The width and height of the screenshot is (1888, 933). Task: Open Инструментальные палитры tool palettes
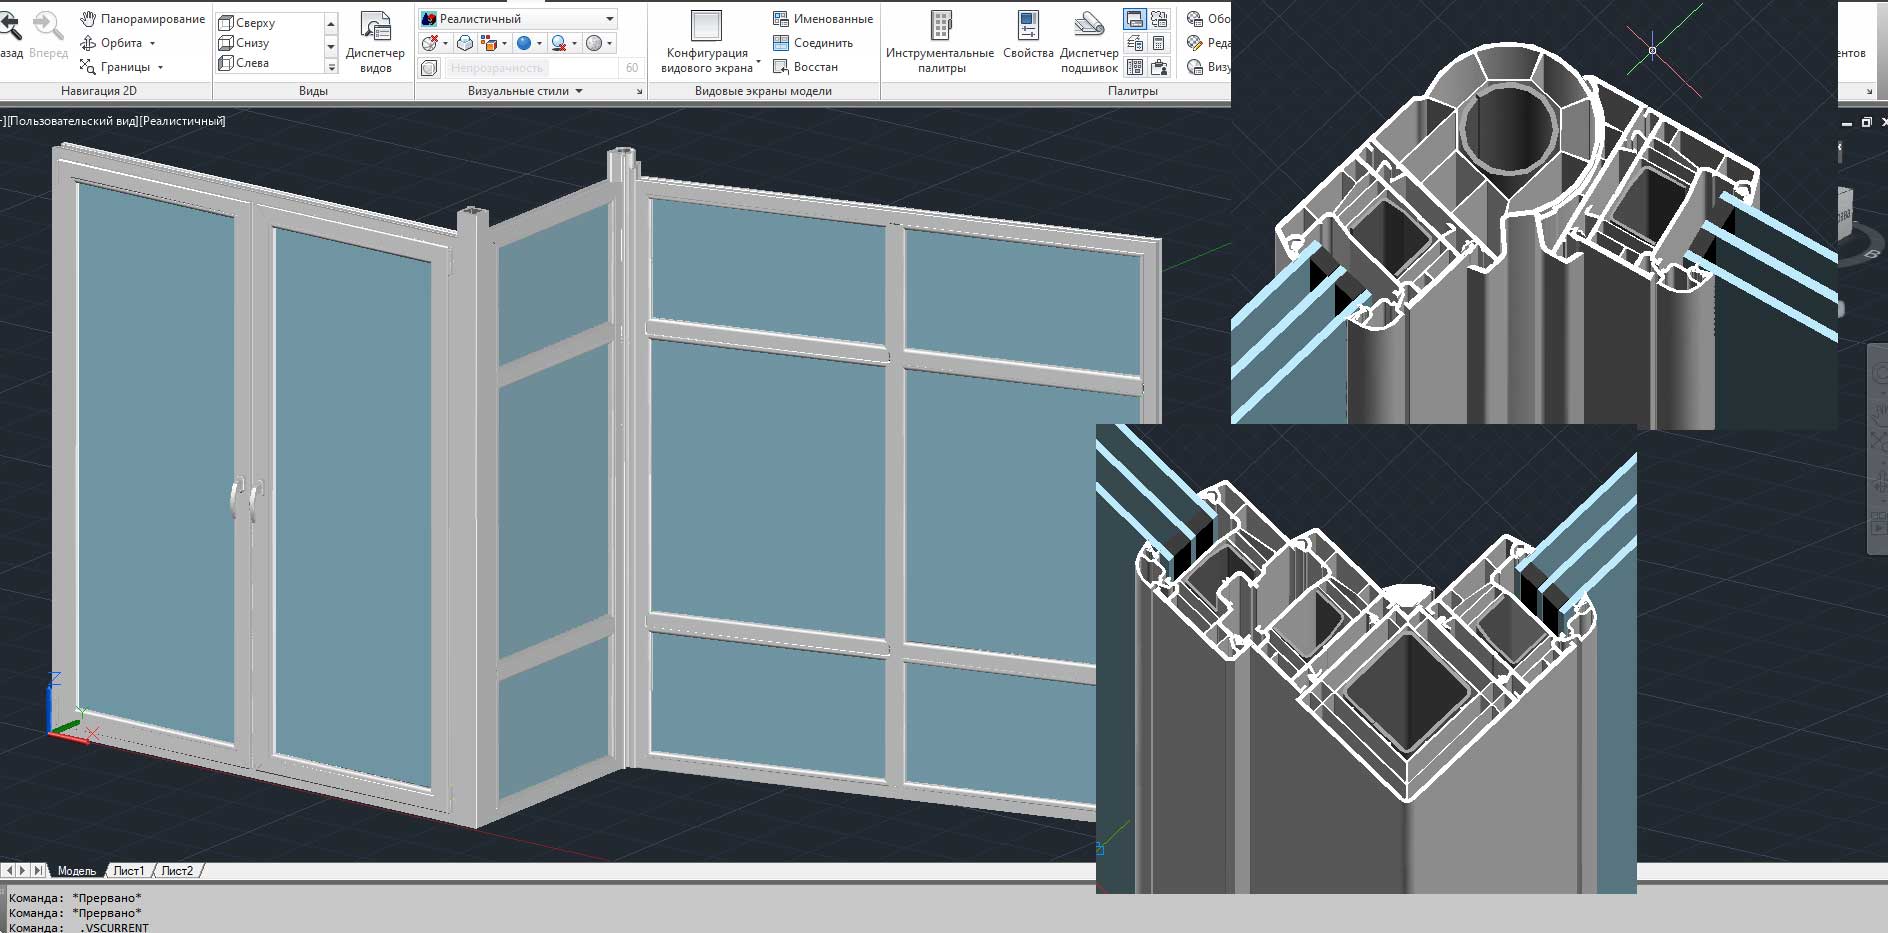click(x=940, y=42)
